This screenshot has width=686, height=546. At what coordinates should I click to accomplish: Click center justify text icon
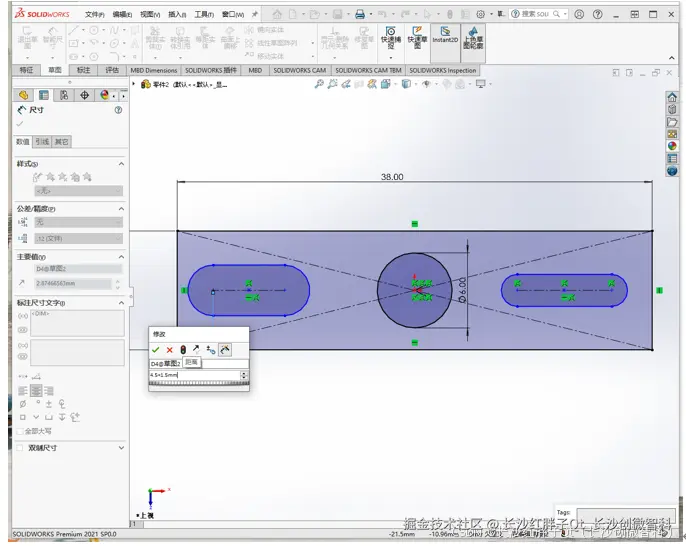point(36,391)
